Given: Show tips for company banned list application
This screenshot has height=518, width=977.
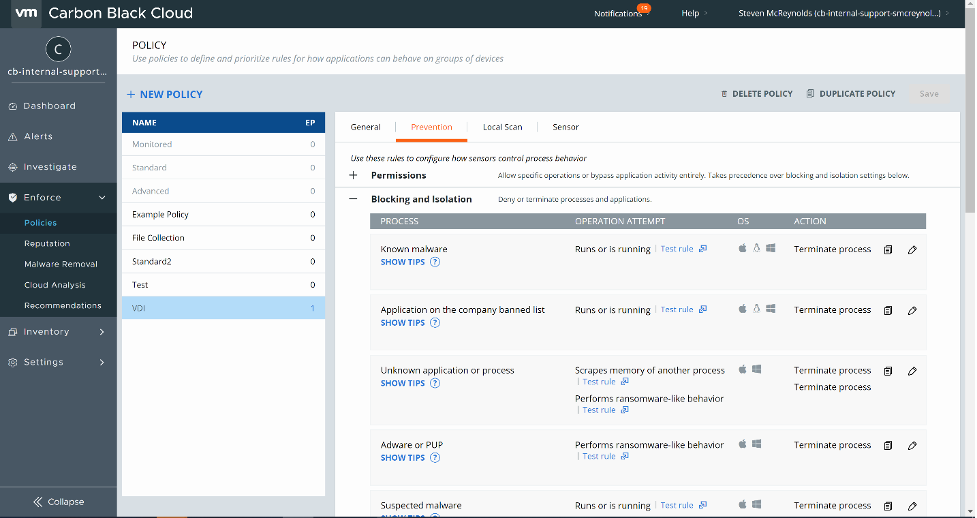Looking at the screenshot, I should (403, 323).
